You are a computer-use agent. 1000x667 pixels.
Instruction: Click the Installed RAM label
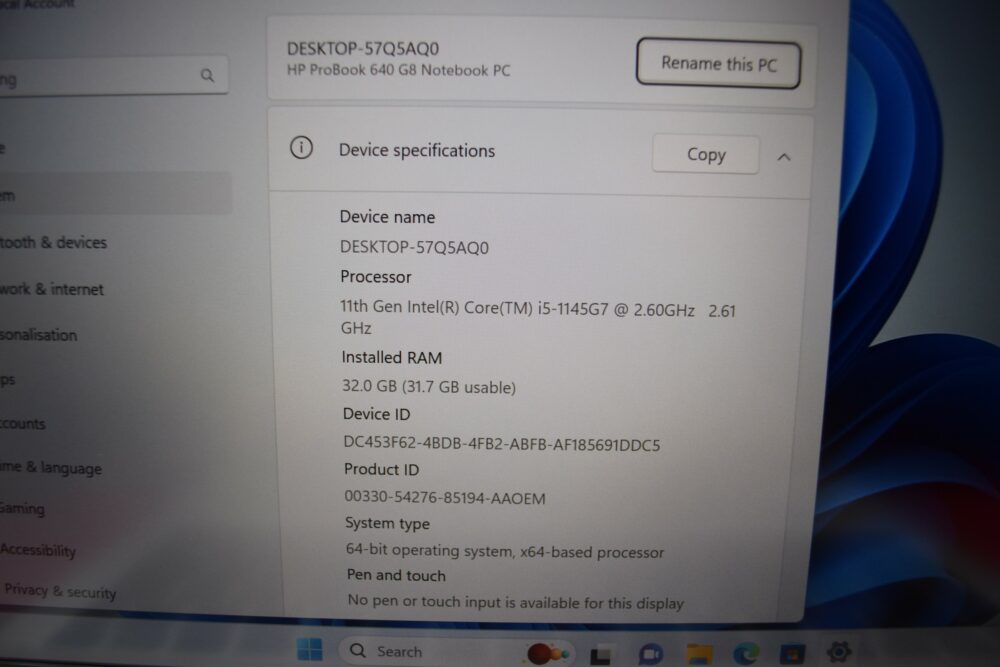tap(392, 357)
